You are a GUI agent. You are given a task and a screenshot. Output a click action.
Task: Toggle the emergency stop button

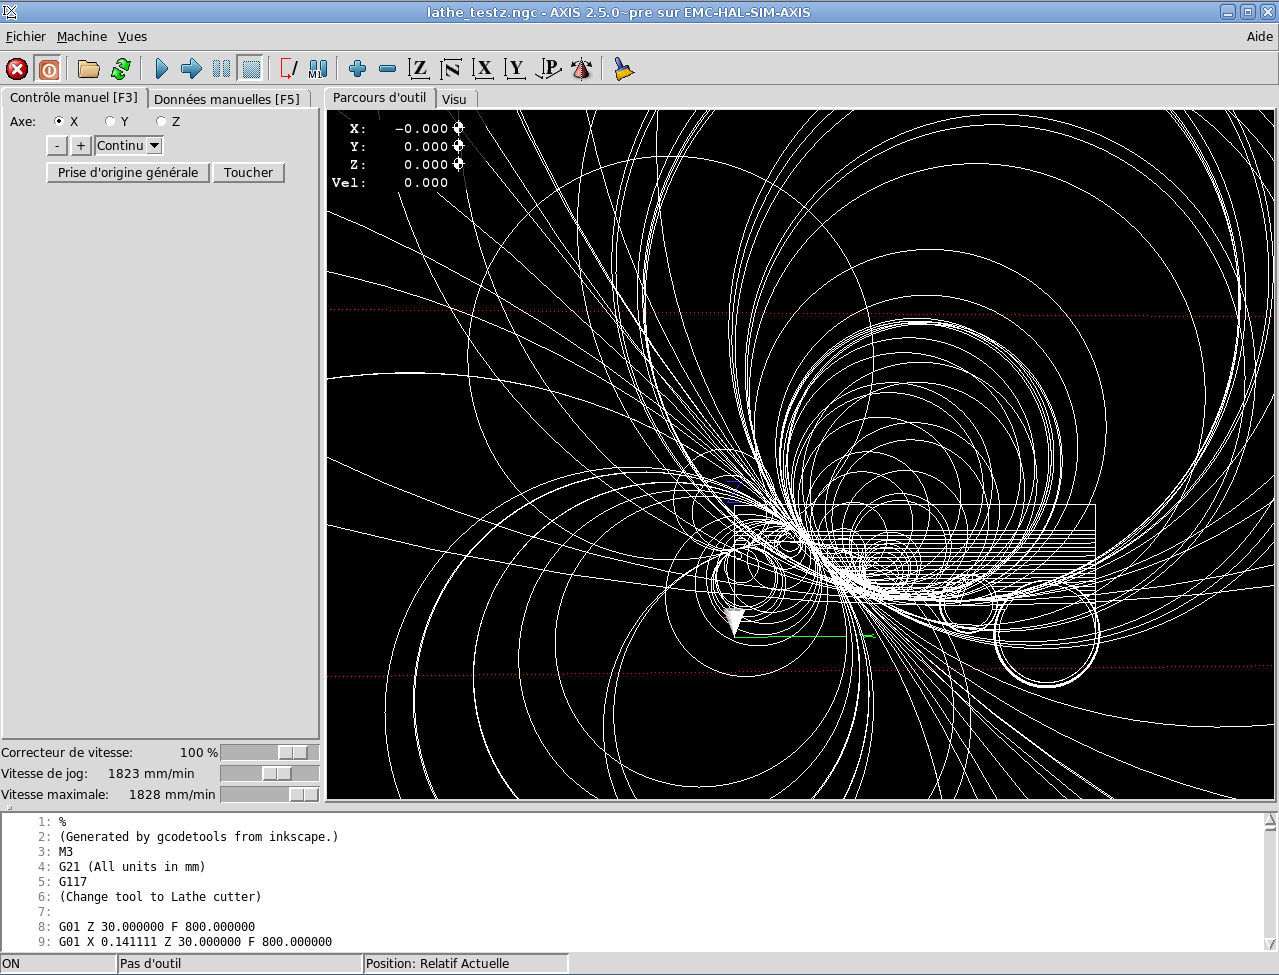coord(17,69)
